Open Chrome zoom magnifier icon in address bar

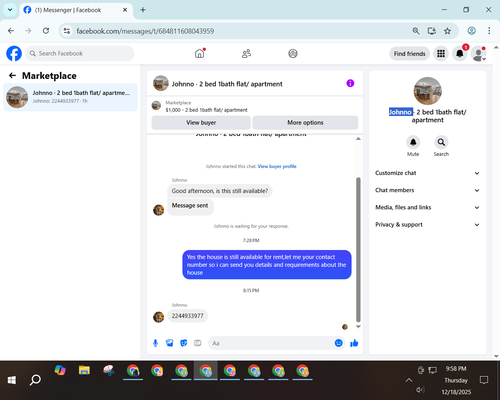[416, 31]
